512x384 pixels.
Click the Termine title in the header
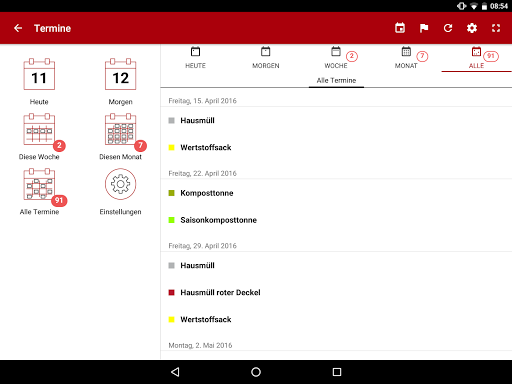pos(52,28)
